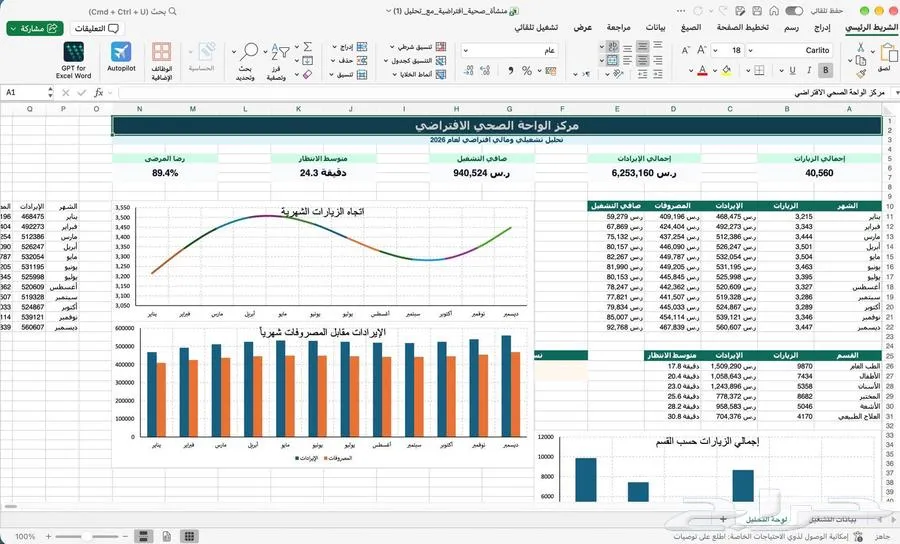Image resolution: width=900 pixels, height=544 pixels.
Task: Click Increase Decimal icon
Action: coord(485,71)
